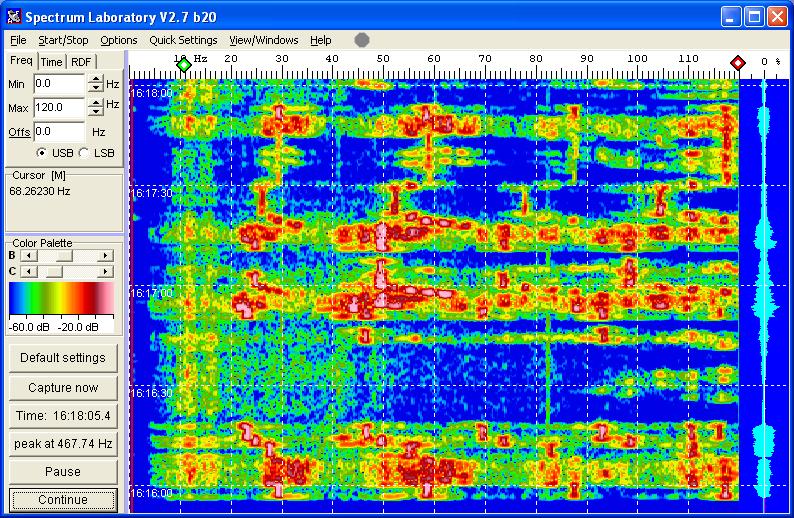The height and width of the screenshot is (518, 794).
Task: Click the Spectrum Laboratory title bar icon
Action: (14, 17)
